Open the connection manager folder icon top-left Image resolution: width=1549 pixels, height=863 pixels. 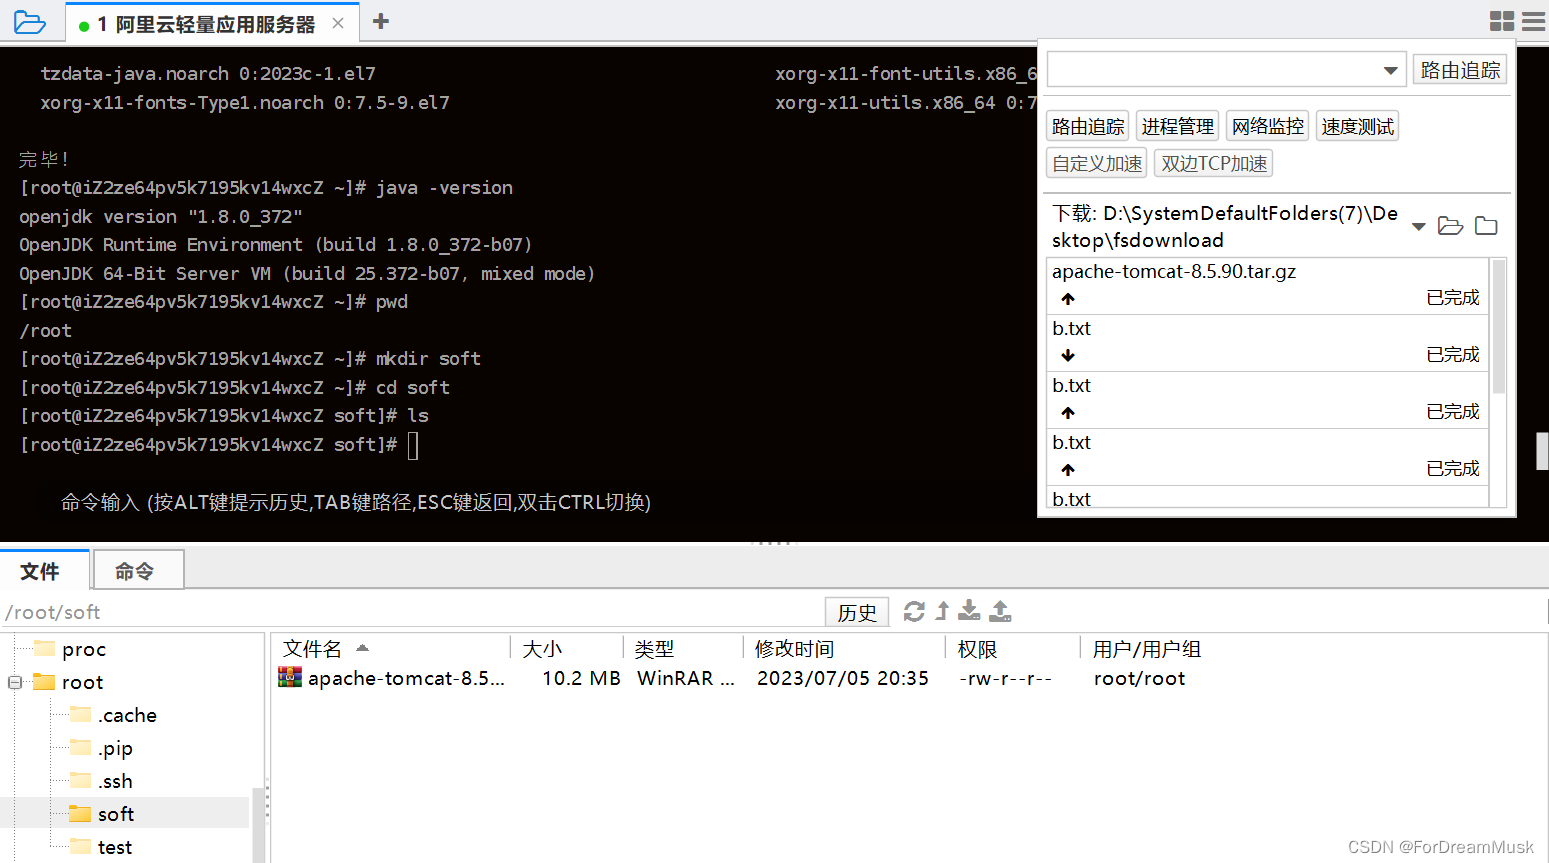pyautogui.click(x=29, y=20)
